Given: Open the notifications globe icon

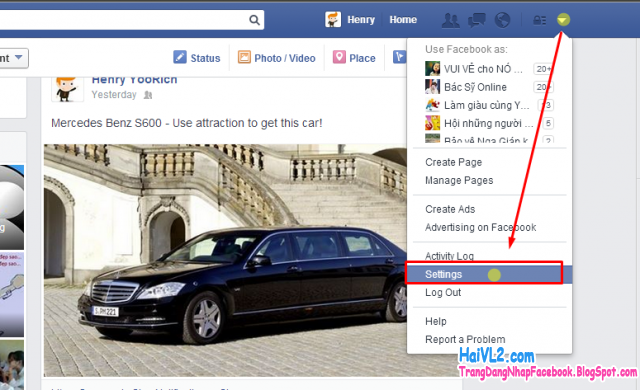Looking at the screenshot, I should coord(502,20).
